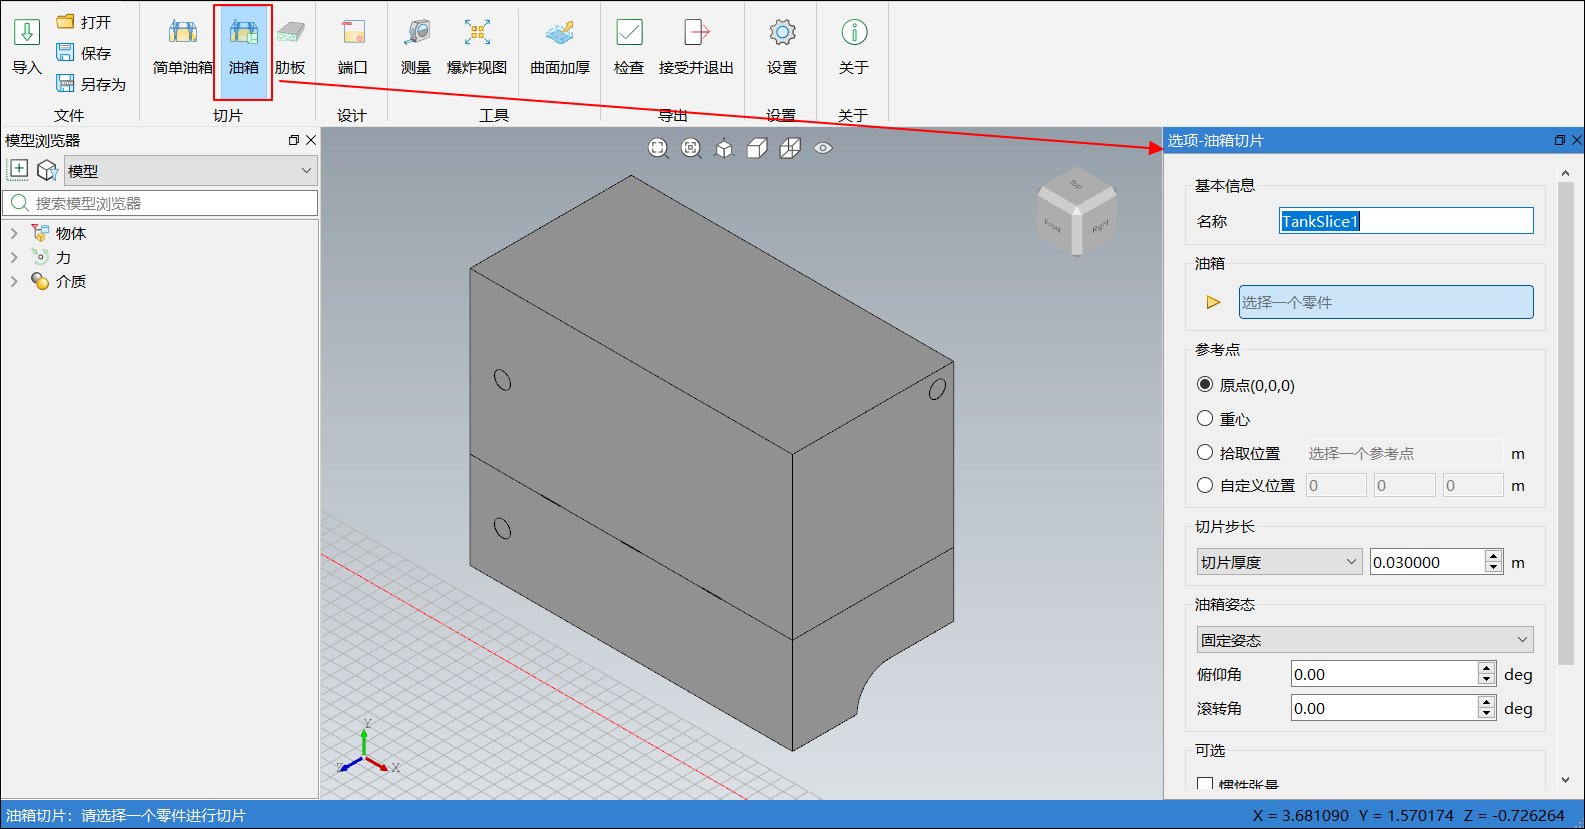
Task: Tick the checkbox under the 可选 section
Action: coord(1205,784)
